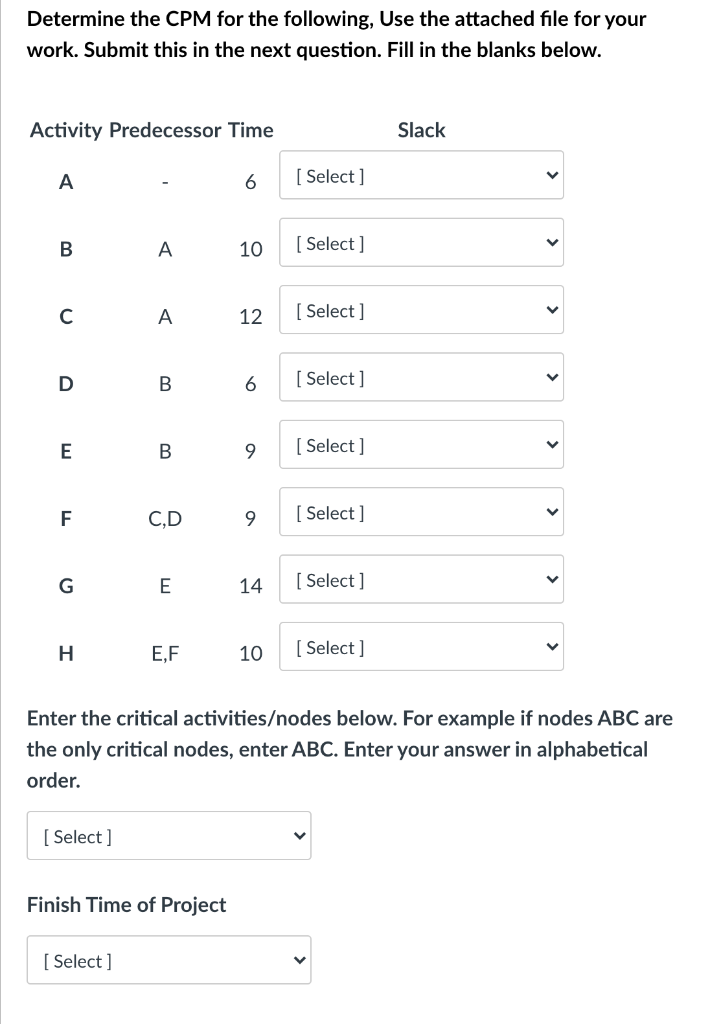Open the Slack dropdown for Activity G
Viewport: 721px width, 1024px height.
pos(420,579)
